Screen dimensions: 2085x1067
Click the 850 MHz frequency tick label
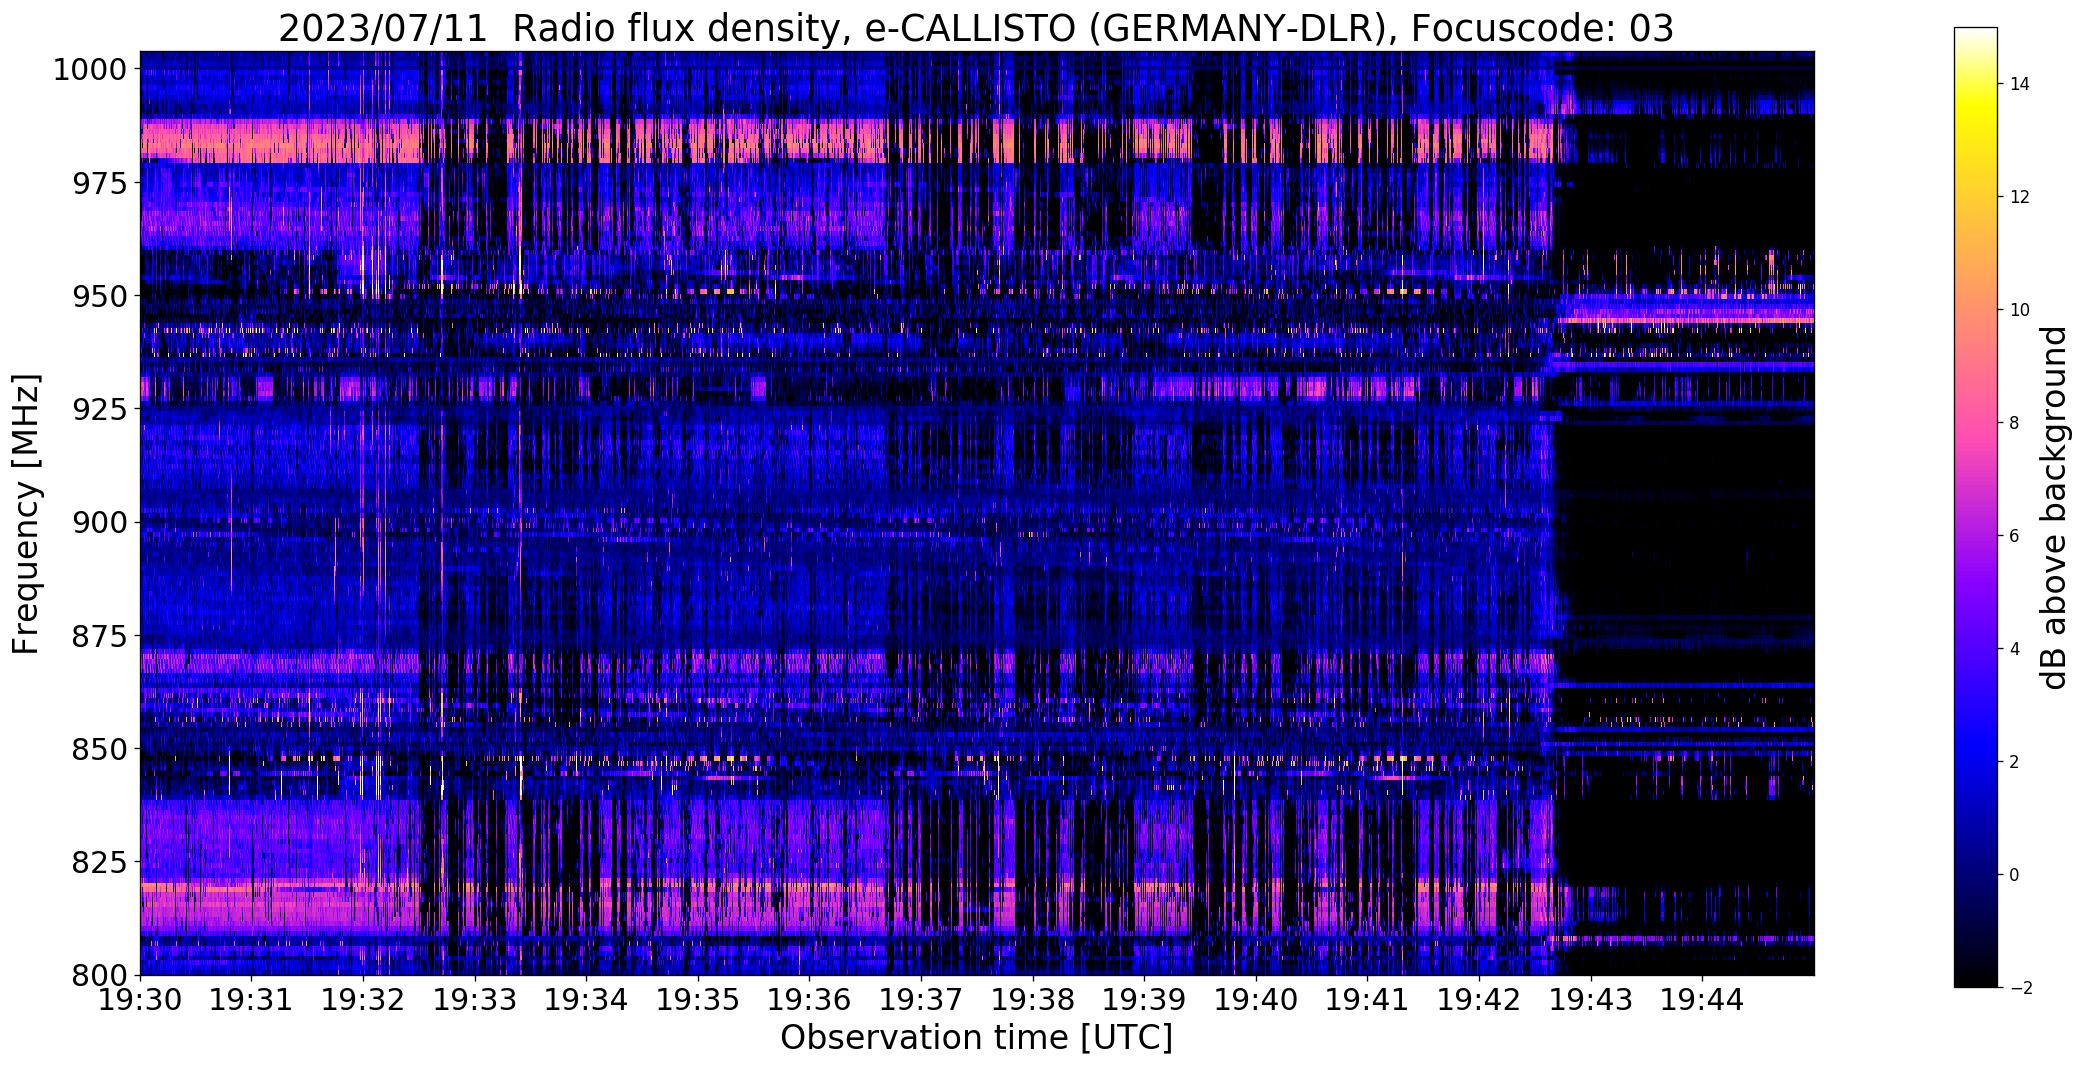point(100,748)
